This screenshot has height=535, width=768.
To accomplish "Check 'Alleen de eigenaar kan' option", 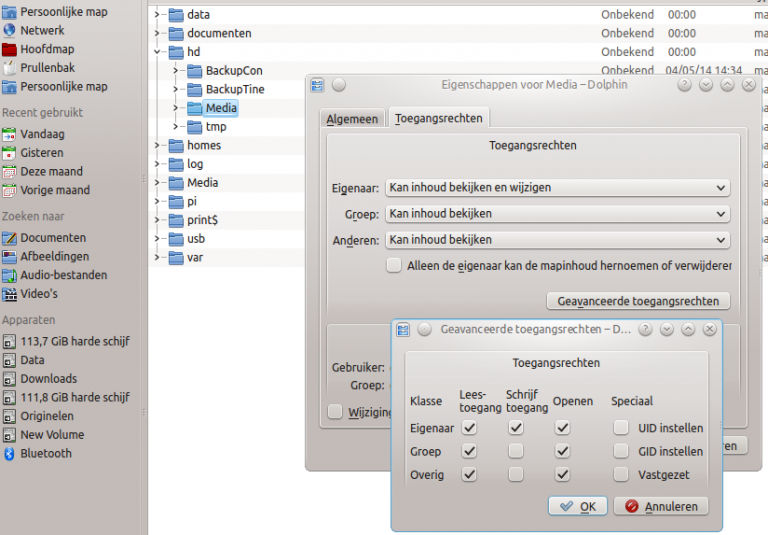I will tap(394, 266).
